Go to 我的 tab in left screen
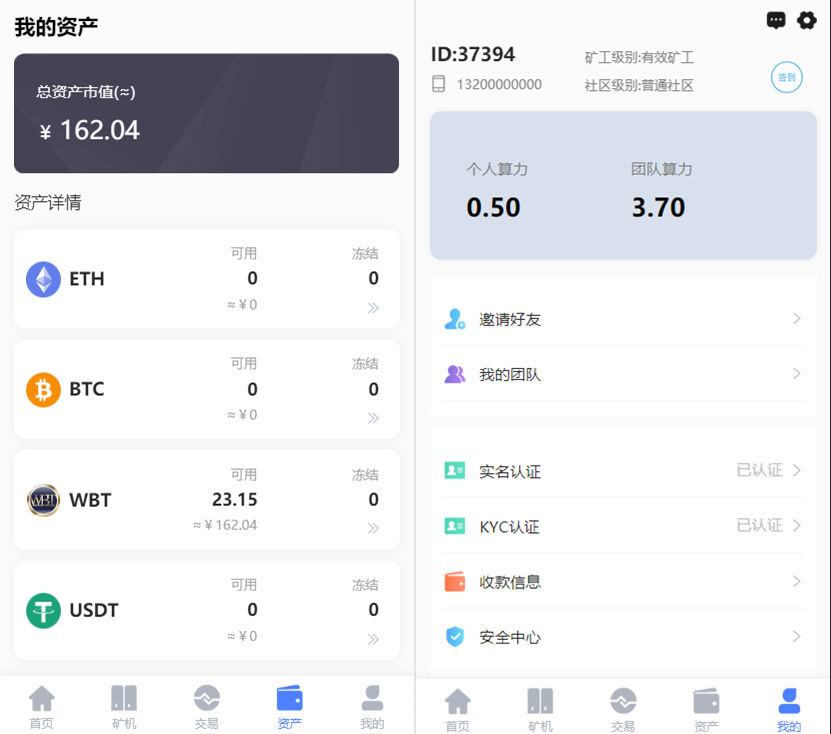The width and height of the screenshot is (831, 734). tap(372, 706)
